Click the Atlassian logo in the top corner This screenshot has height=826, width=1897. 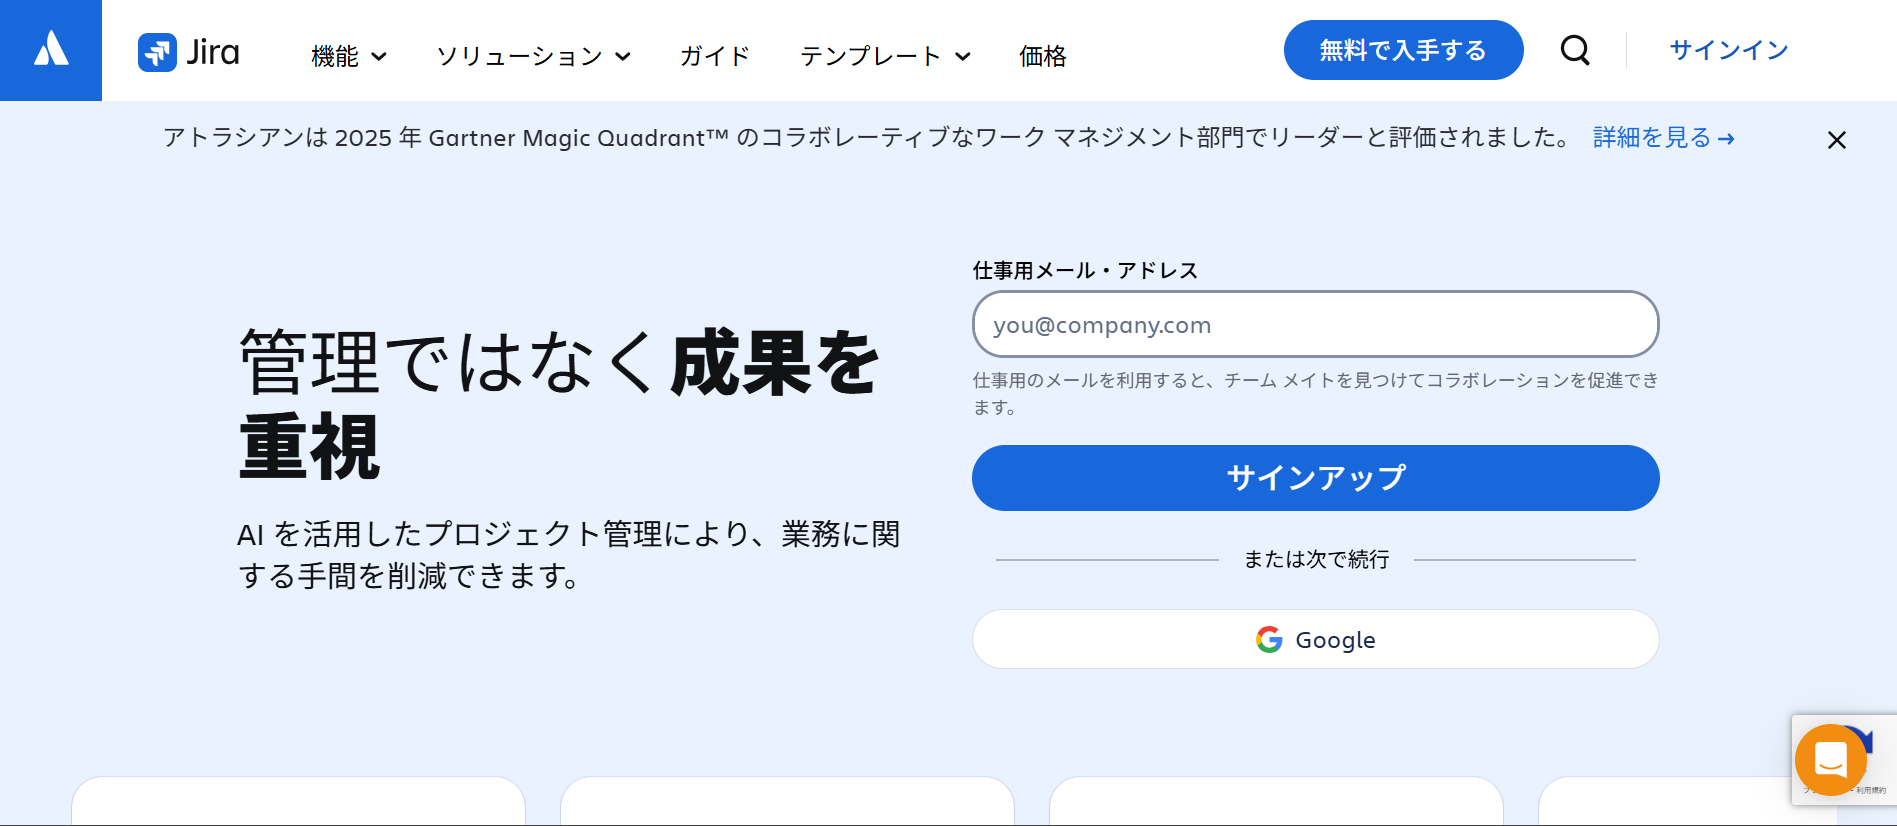[50, 50]
